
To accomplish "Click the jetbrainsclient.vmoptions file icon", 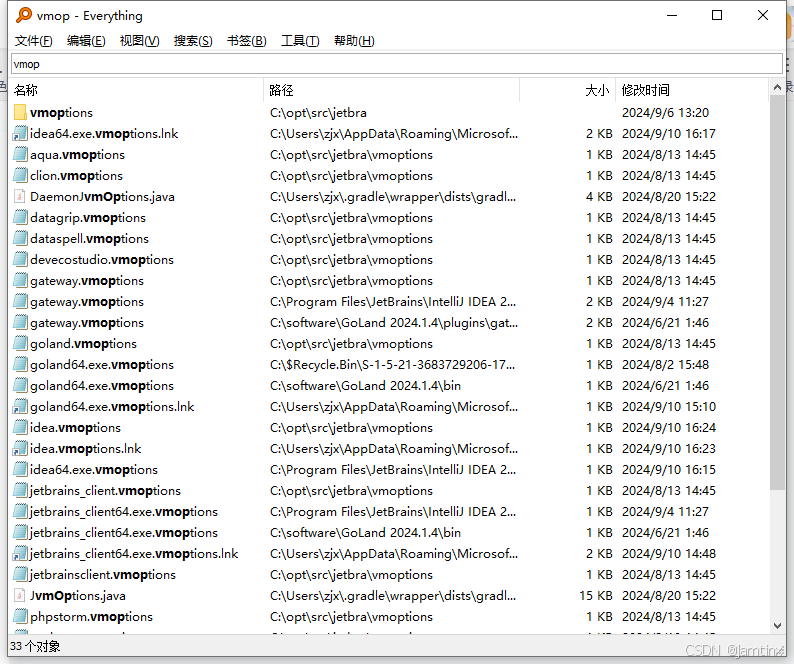I will (x=20, y=575).
